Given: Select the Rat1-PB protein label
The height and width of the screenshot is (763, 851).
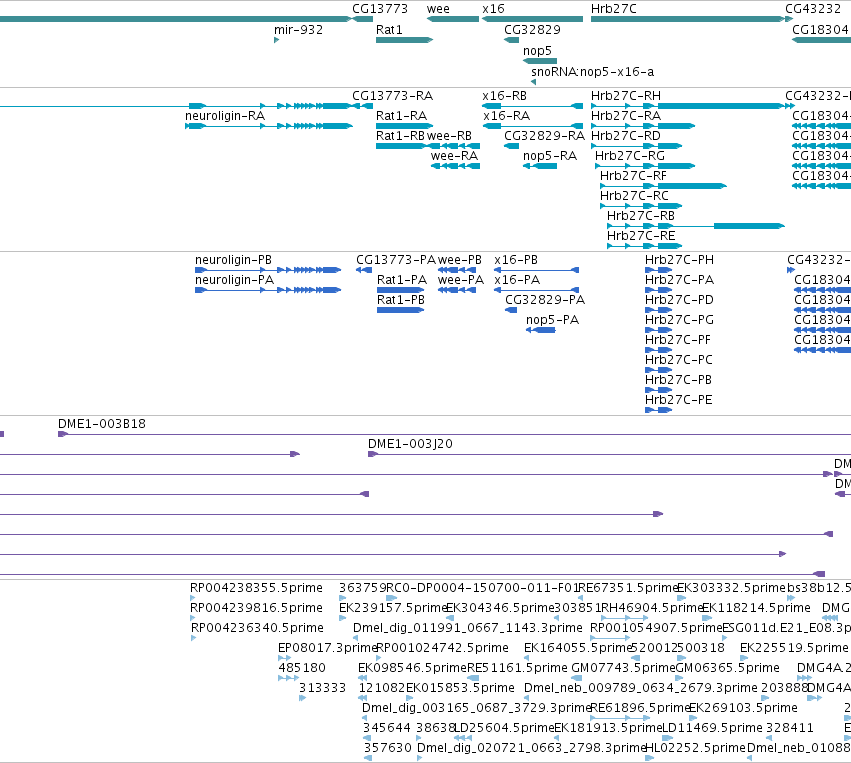Looking at the screenshot, I should [401, 300].
